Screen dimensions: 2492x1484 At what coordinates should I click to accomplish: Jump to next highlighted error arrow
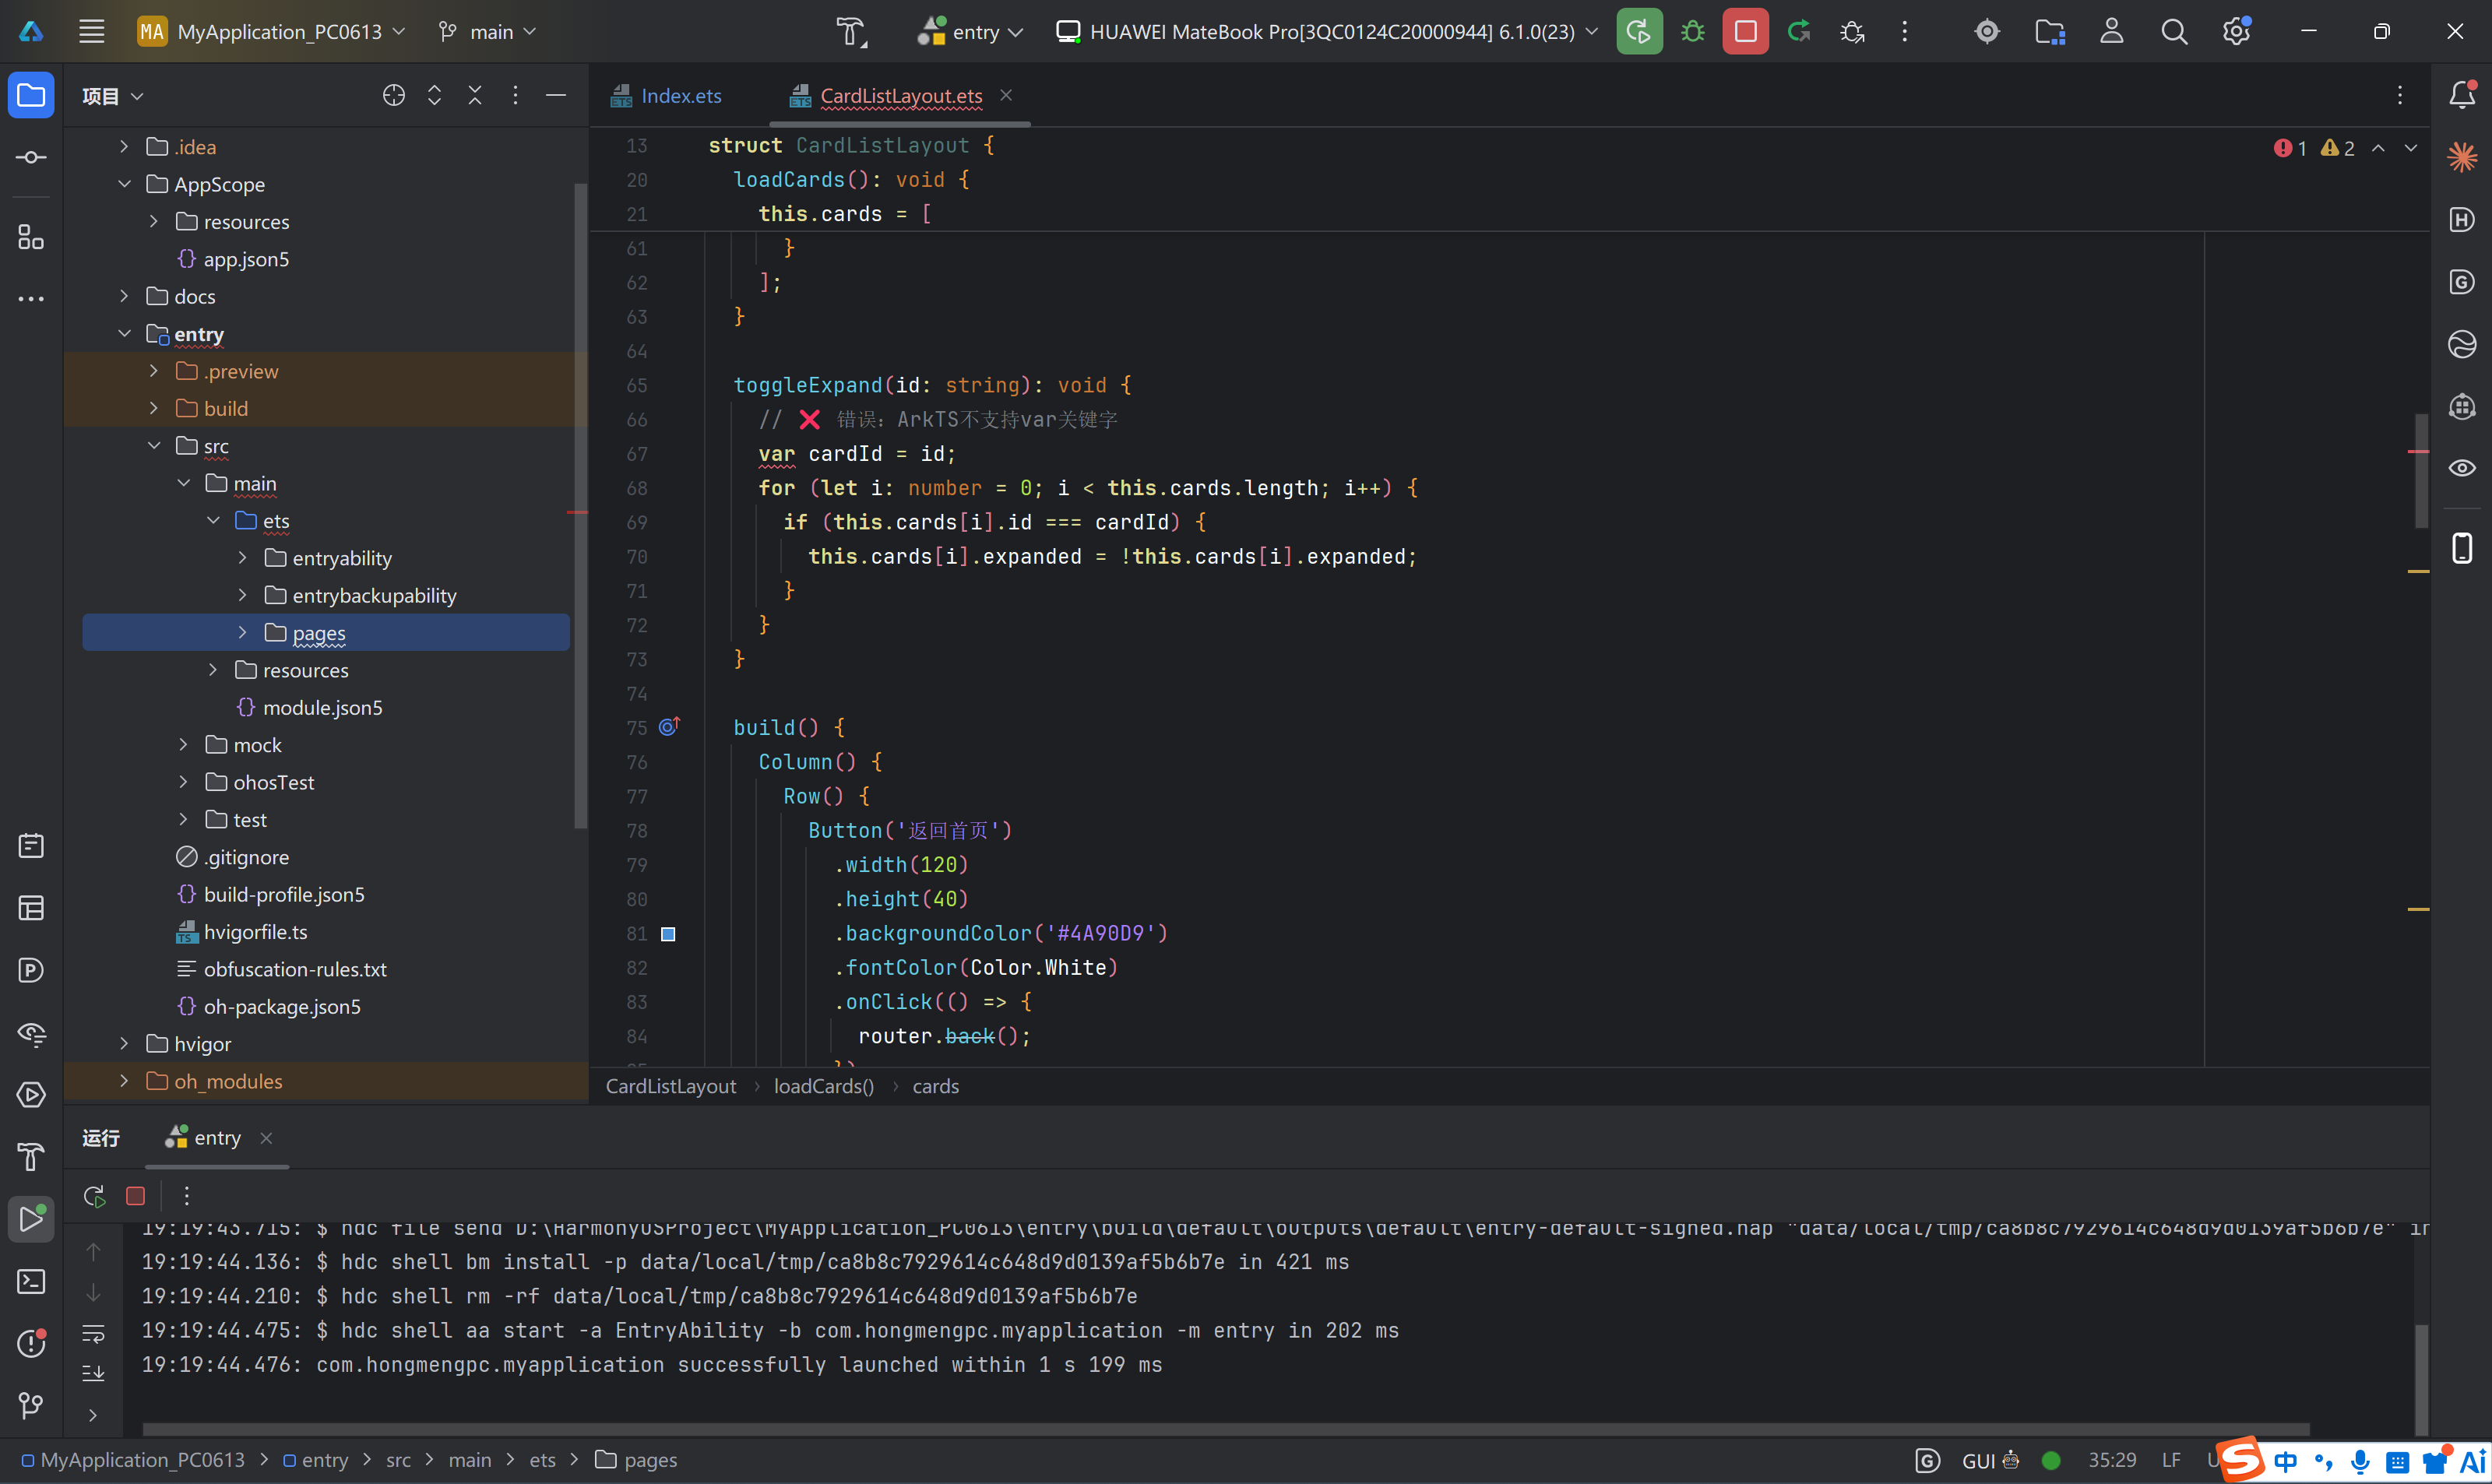point(2411,148)
